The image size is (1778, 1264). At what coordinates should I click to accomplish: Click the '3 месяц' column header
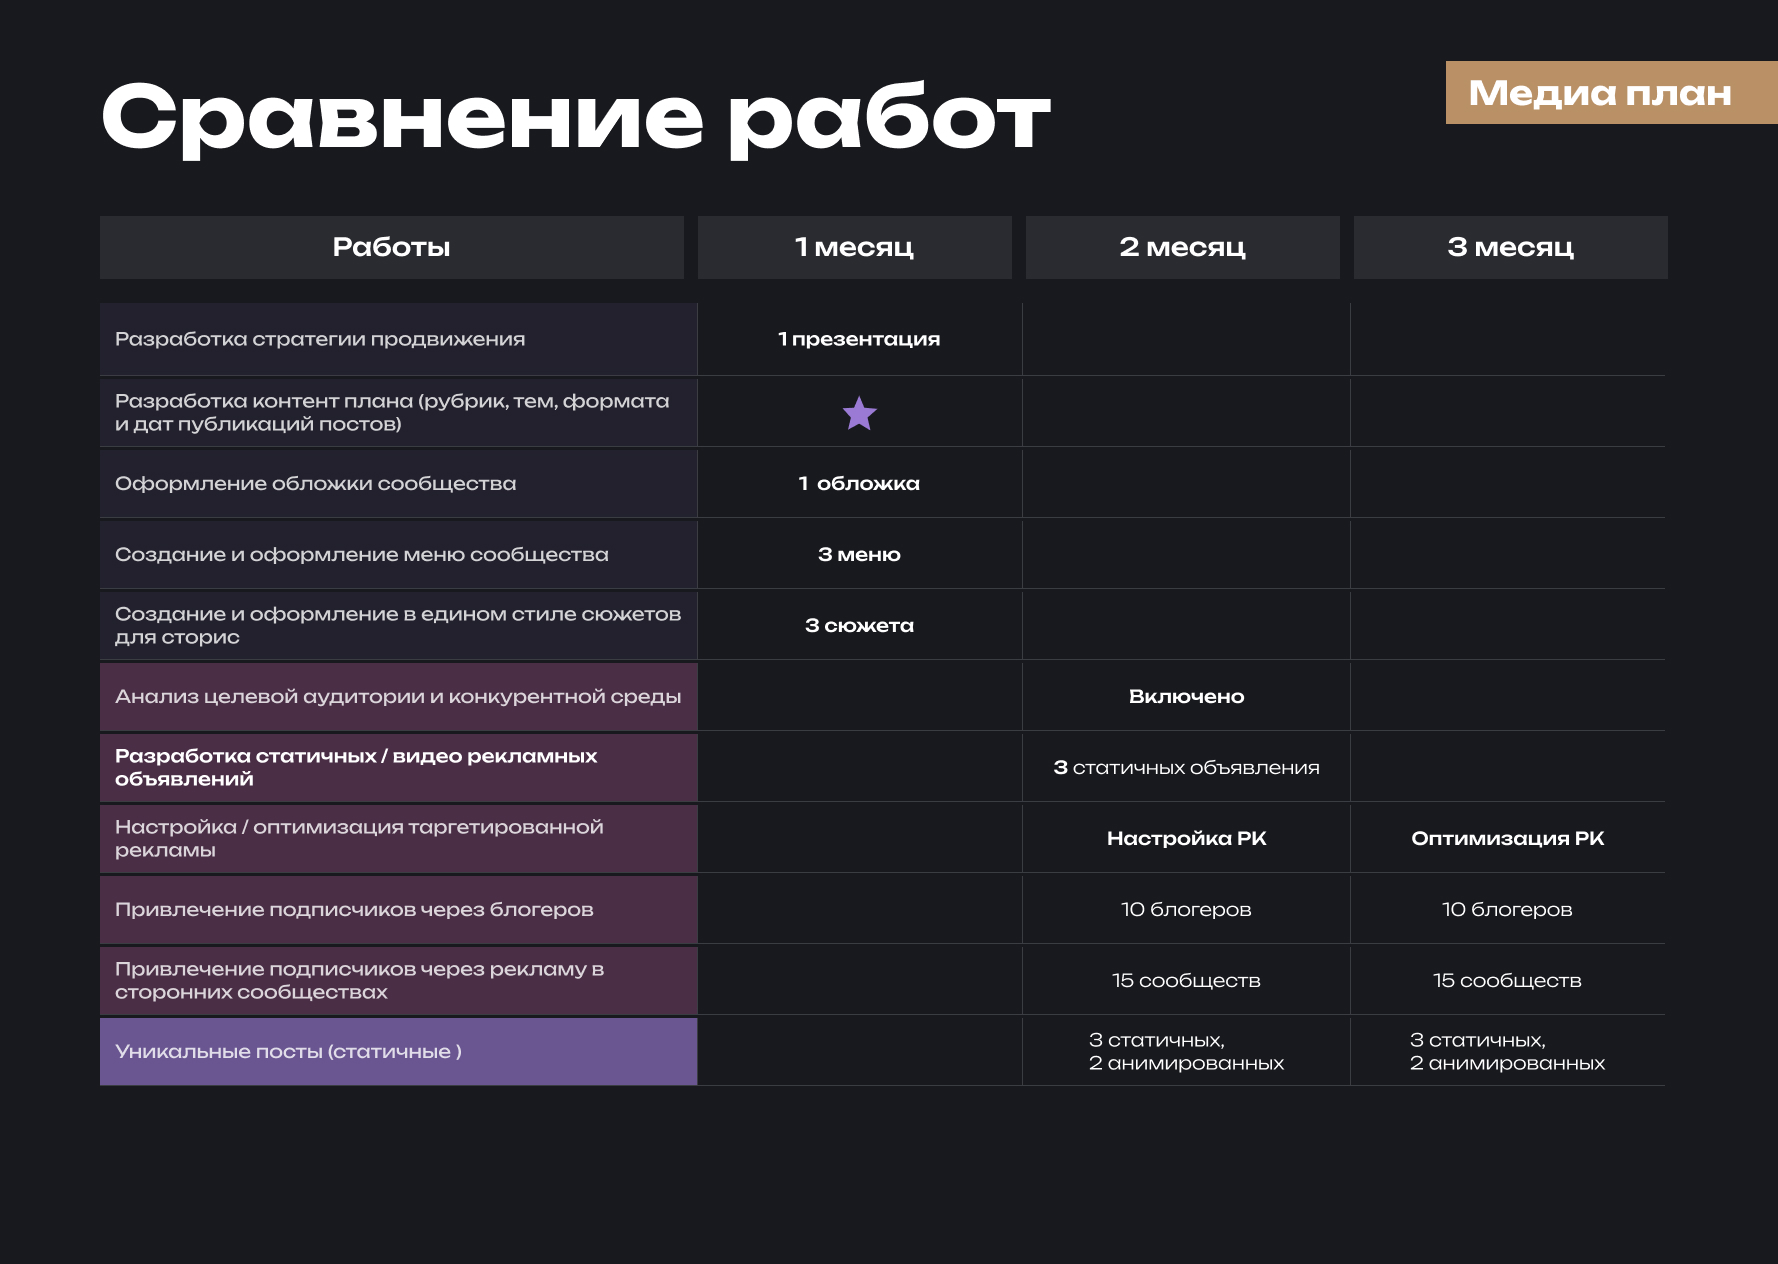coord(1511,247)
